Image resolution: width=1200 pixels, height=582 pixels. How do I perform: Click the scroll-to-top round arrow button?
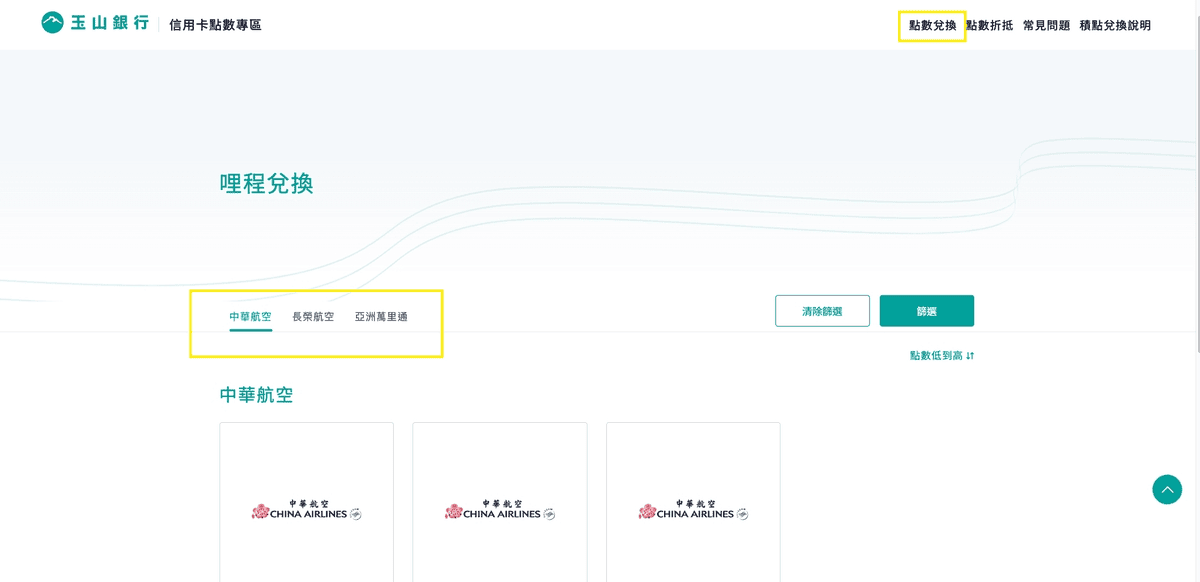tap(1167, 489)
